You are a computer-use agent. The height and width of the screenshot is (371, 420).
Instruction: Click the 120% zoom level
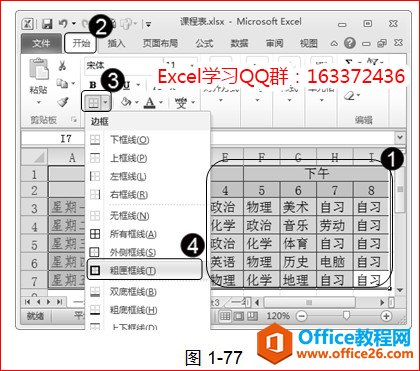[x=278, y=316]
